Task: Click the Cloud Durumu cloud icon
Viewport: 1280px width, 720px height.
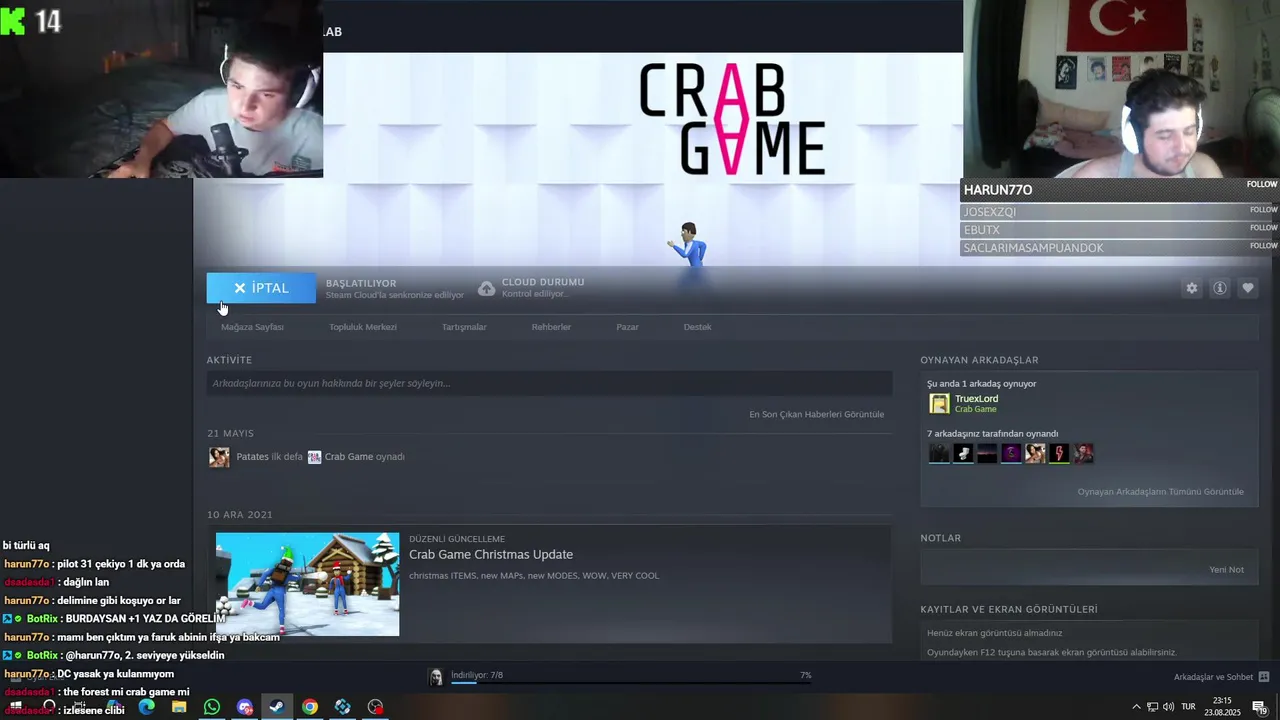Action: coord(486,288)
